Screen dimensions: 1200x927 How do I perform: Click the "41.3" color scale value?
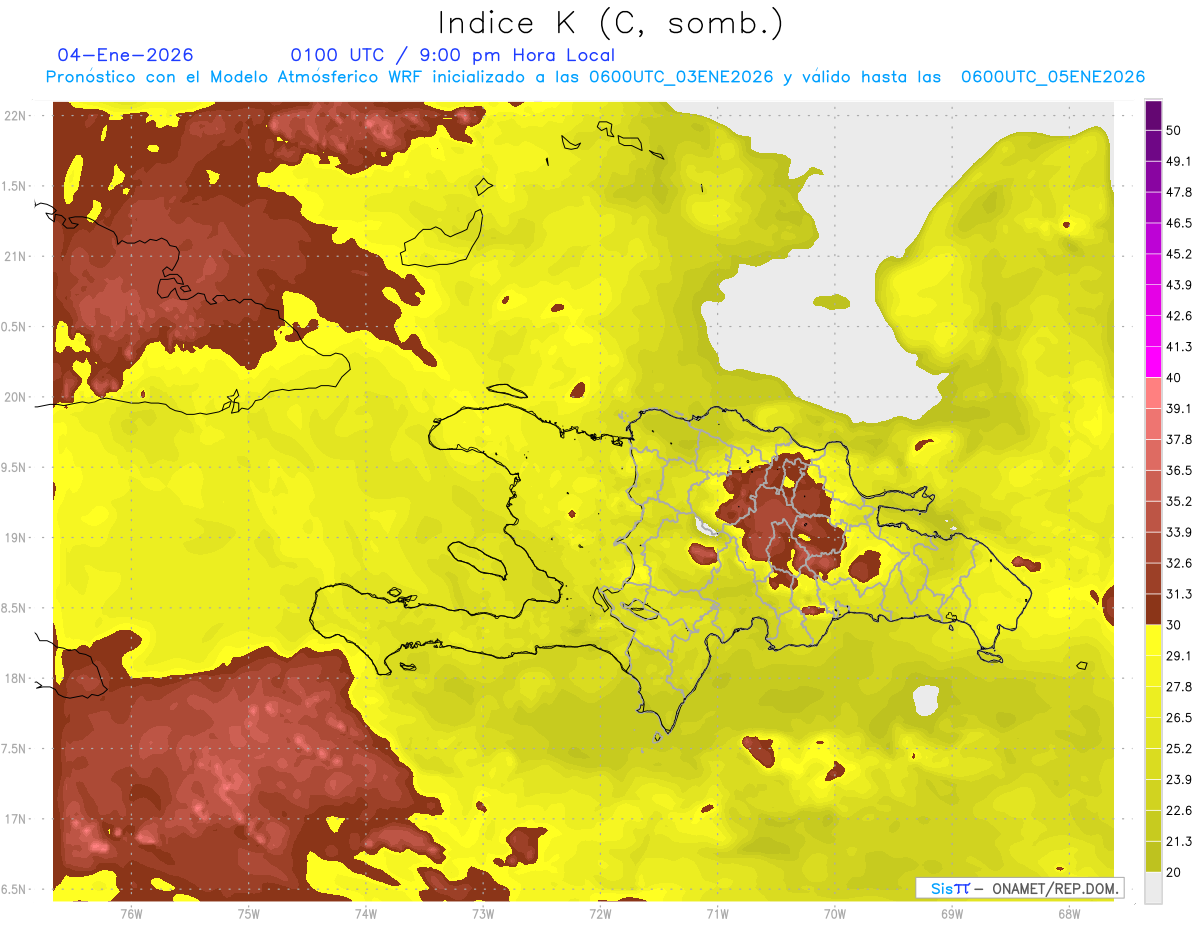pyautogui.click(x=1179, y=347)
